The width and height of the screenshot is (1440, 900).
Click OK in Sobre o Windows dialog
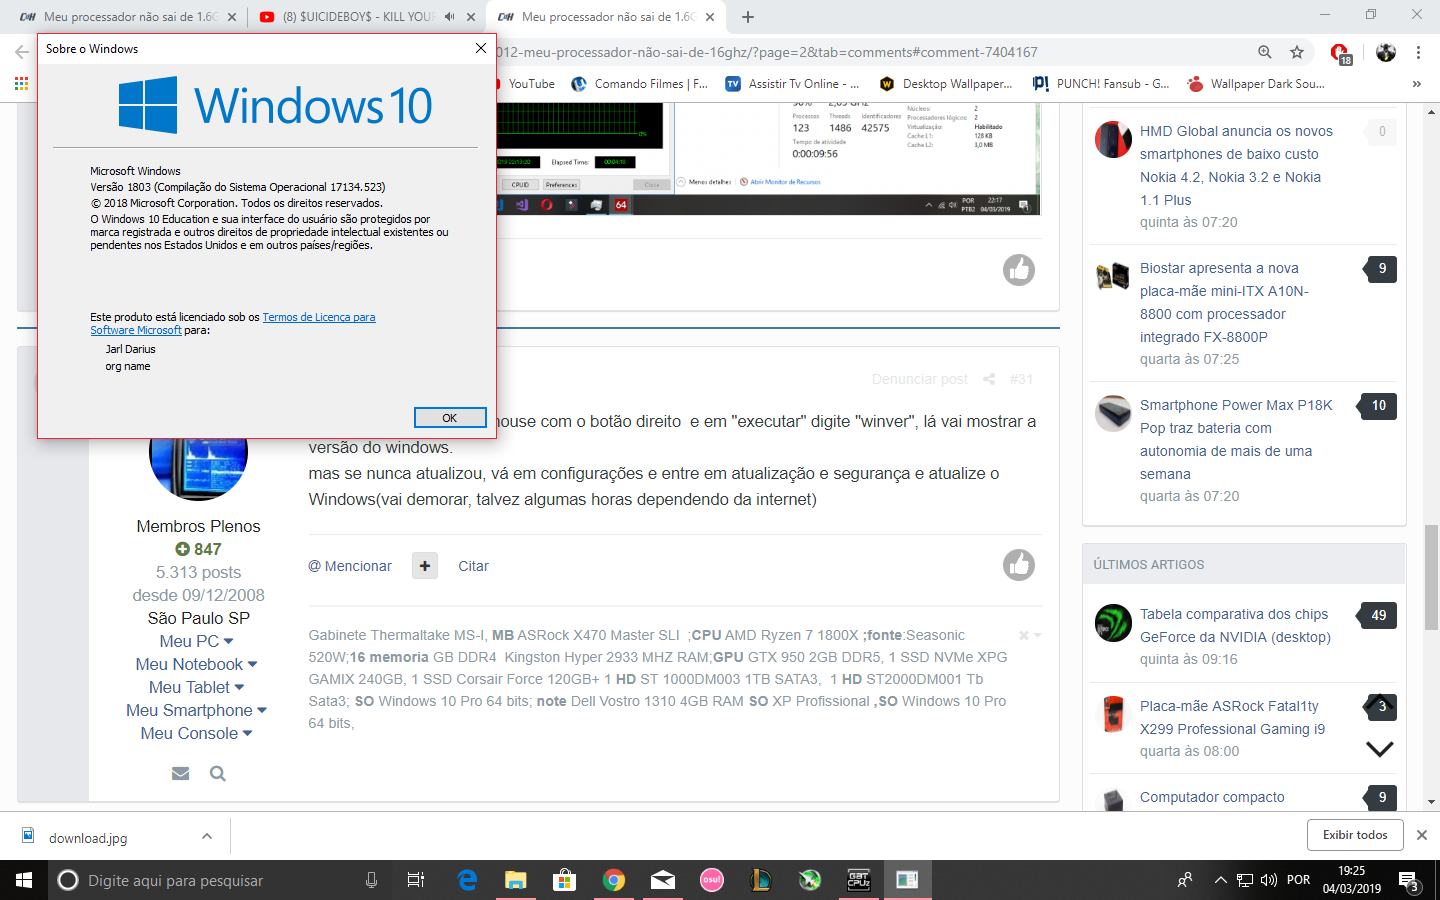[450, 418]
